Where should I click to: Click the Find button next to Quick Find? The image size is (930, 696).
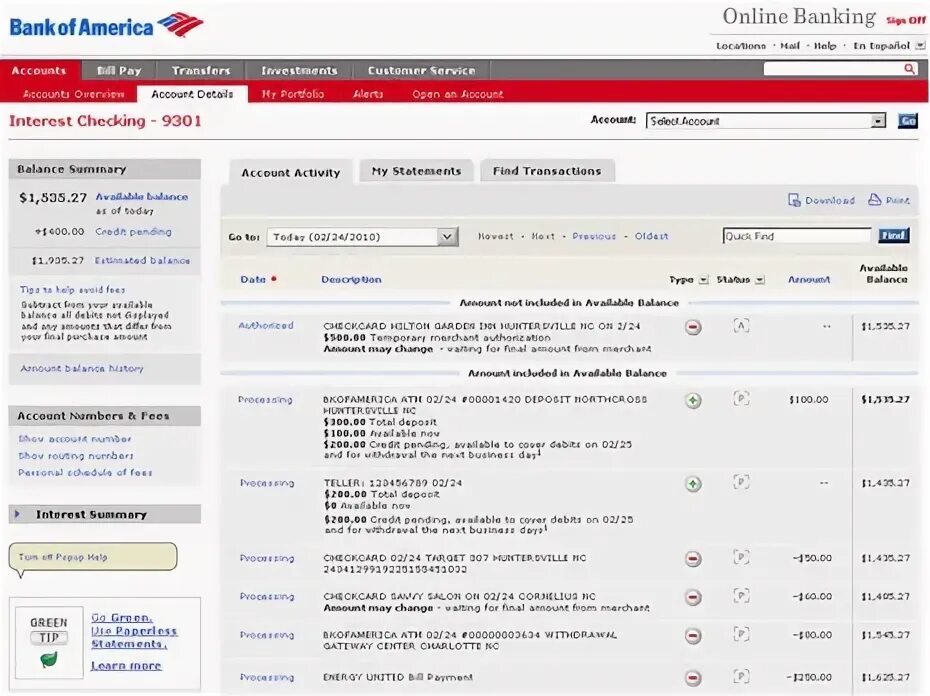pos(893,236)
